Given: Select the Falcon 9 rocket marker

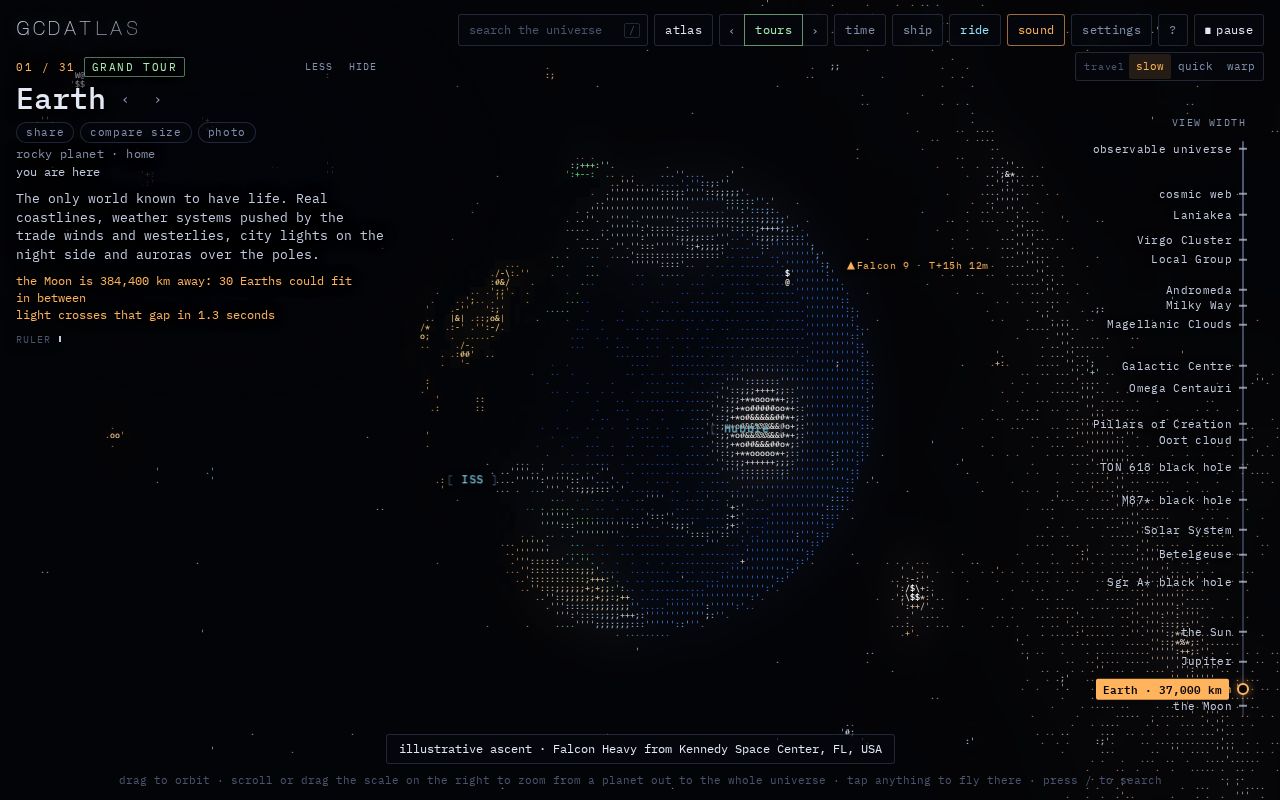Looking at the screenshot, I should click(x=917, y=266).
